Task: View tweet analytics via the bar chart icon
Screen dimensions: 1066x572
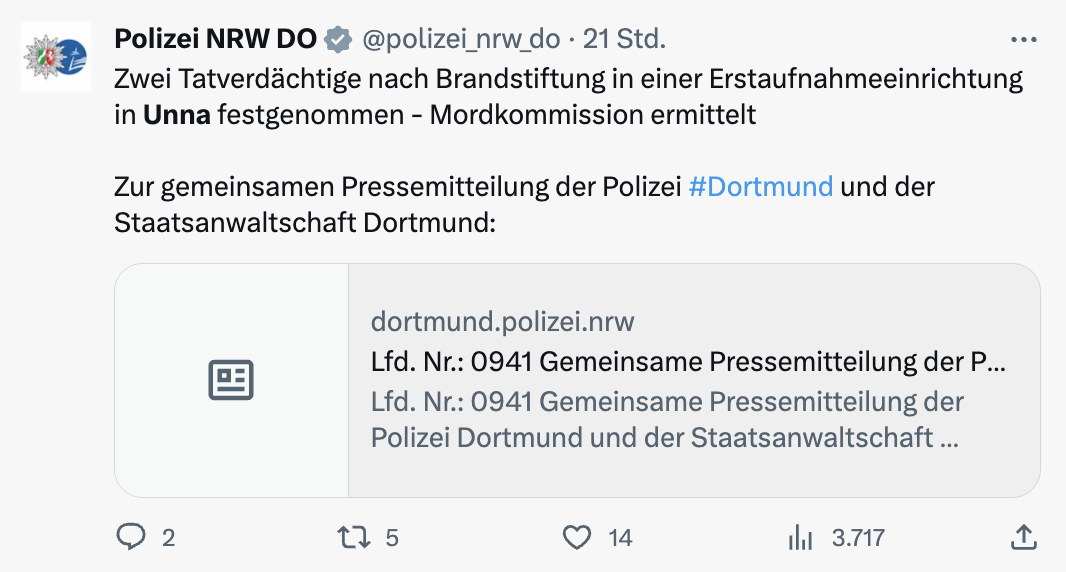Action: (800, 538)
